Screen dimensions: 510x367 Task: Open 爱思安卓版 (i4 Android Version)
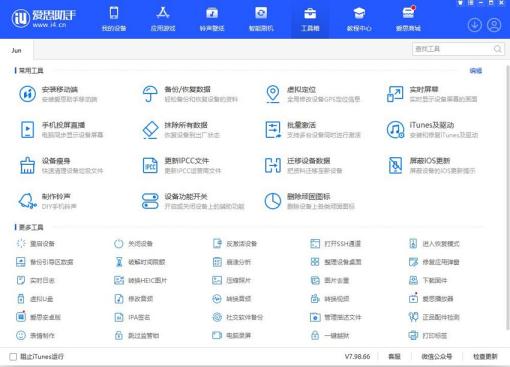tap(39, 317)
